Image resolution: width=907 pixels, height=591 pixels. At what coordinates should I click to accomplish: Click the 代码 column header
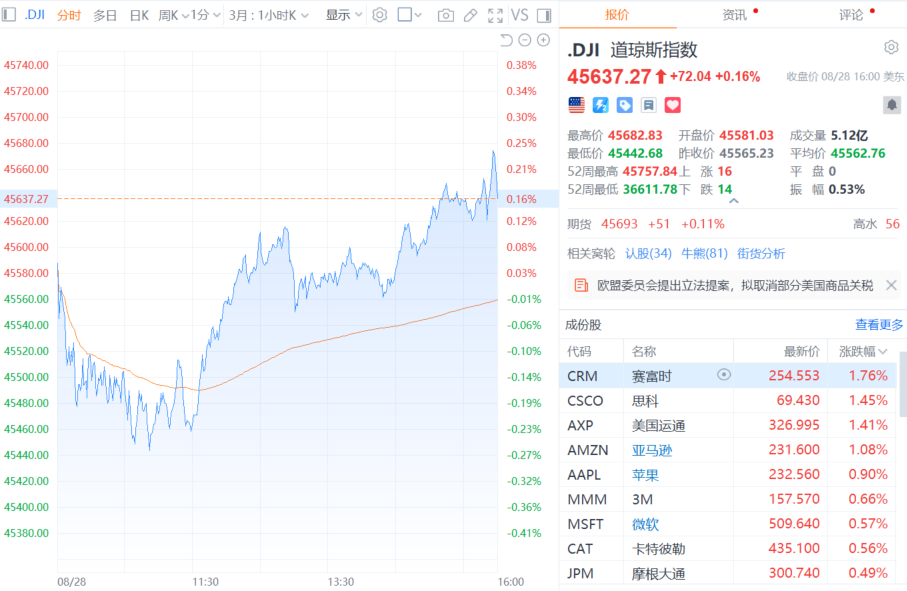(579, 351)
